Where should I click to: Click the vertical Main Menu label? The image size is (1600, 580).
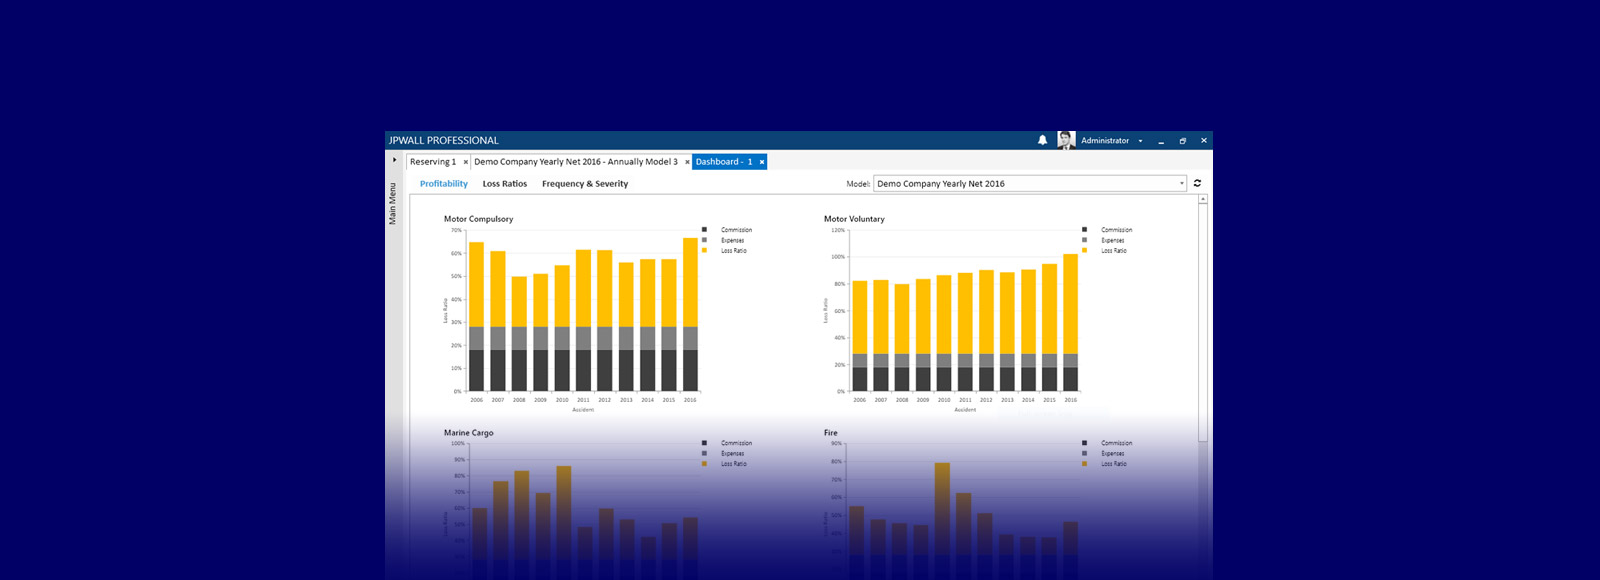tap(393, 203)
